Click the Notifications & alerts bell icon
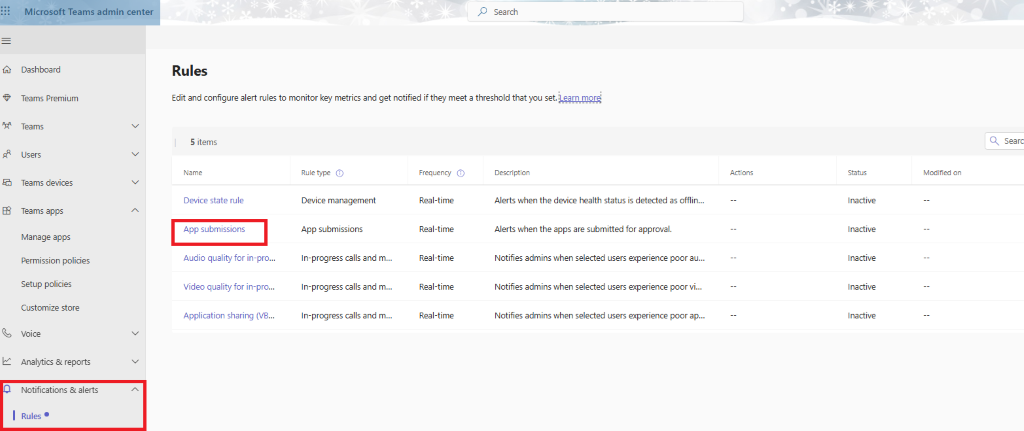Screen dimensions: 1024x431 click(x=7, y=390)
